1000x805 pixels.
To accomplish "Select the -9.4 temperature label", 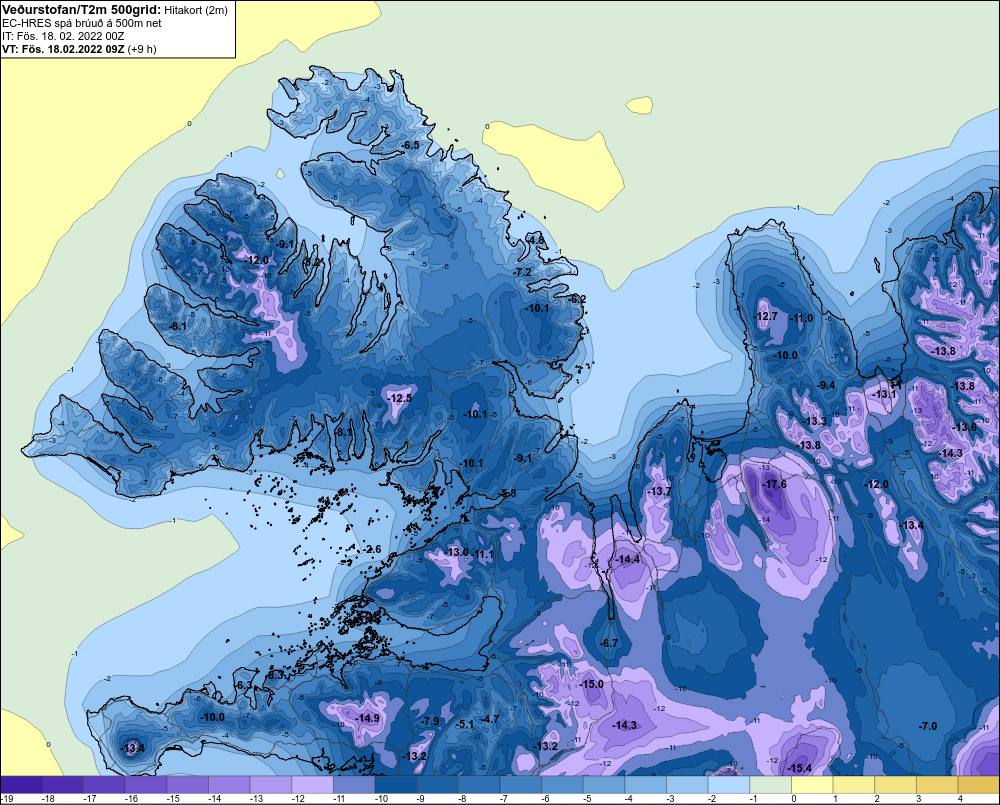I will point(825,385).
